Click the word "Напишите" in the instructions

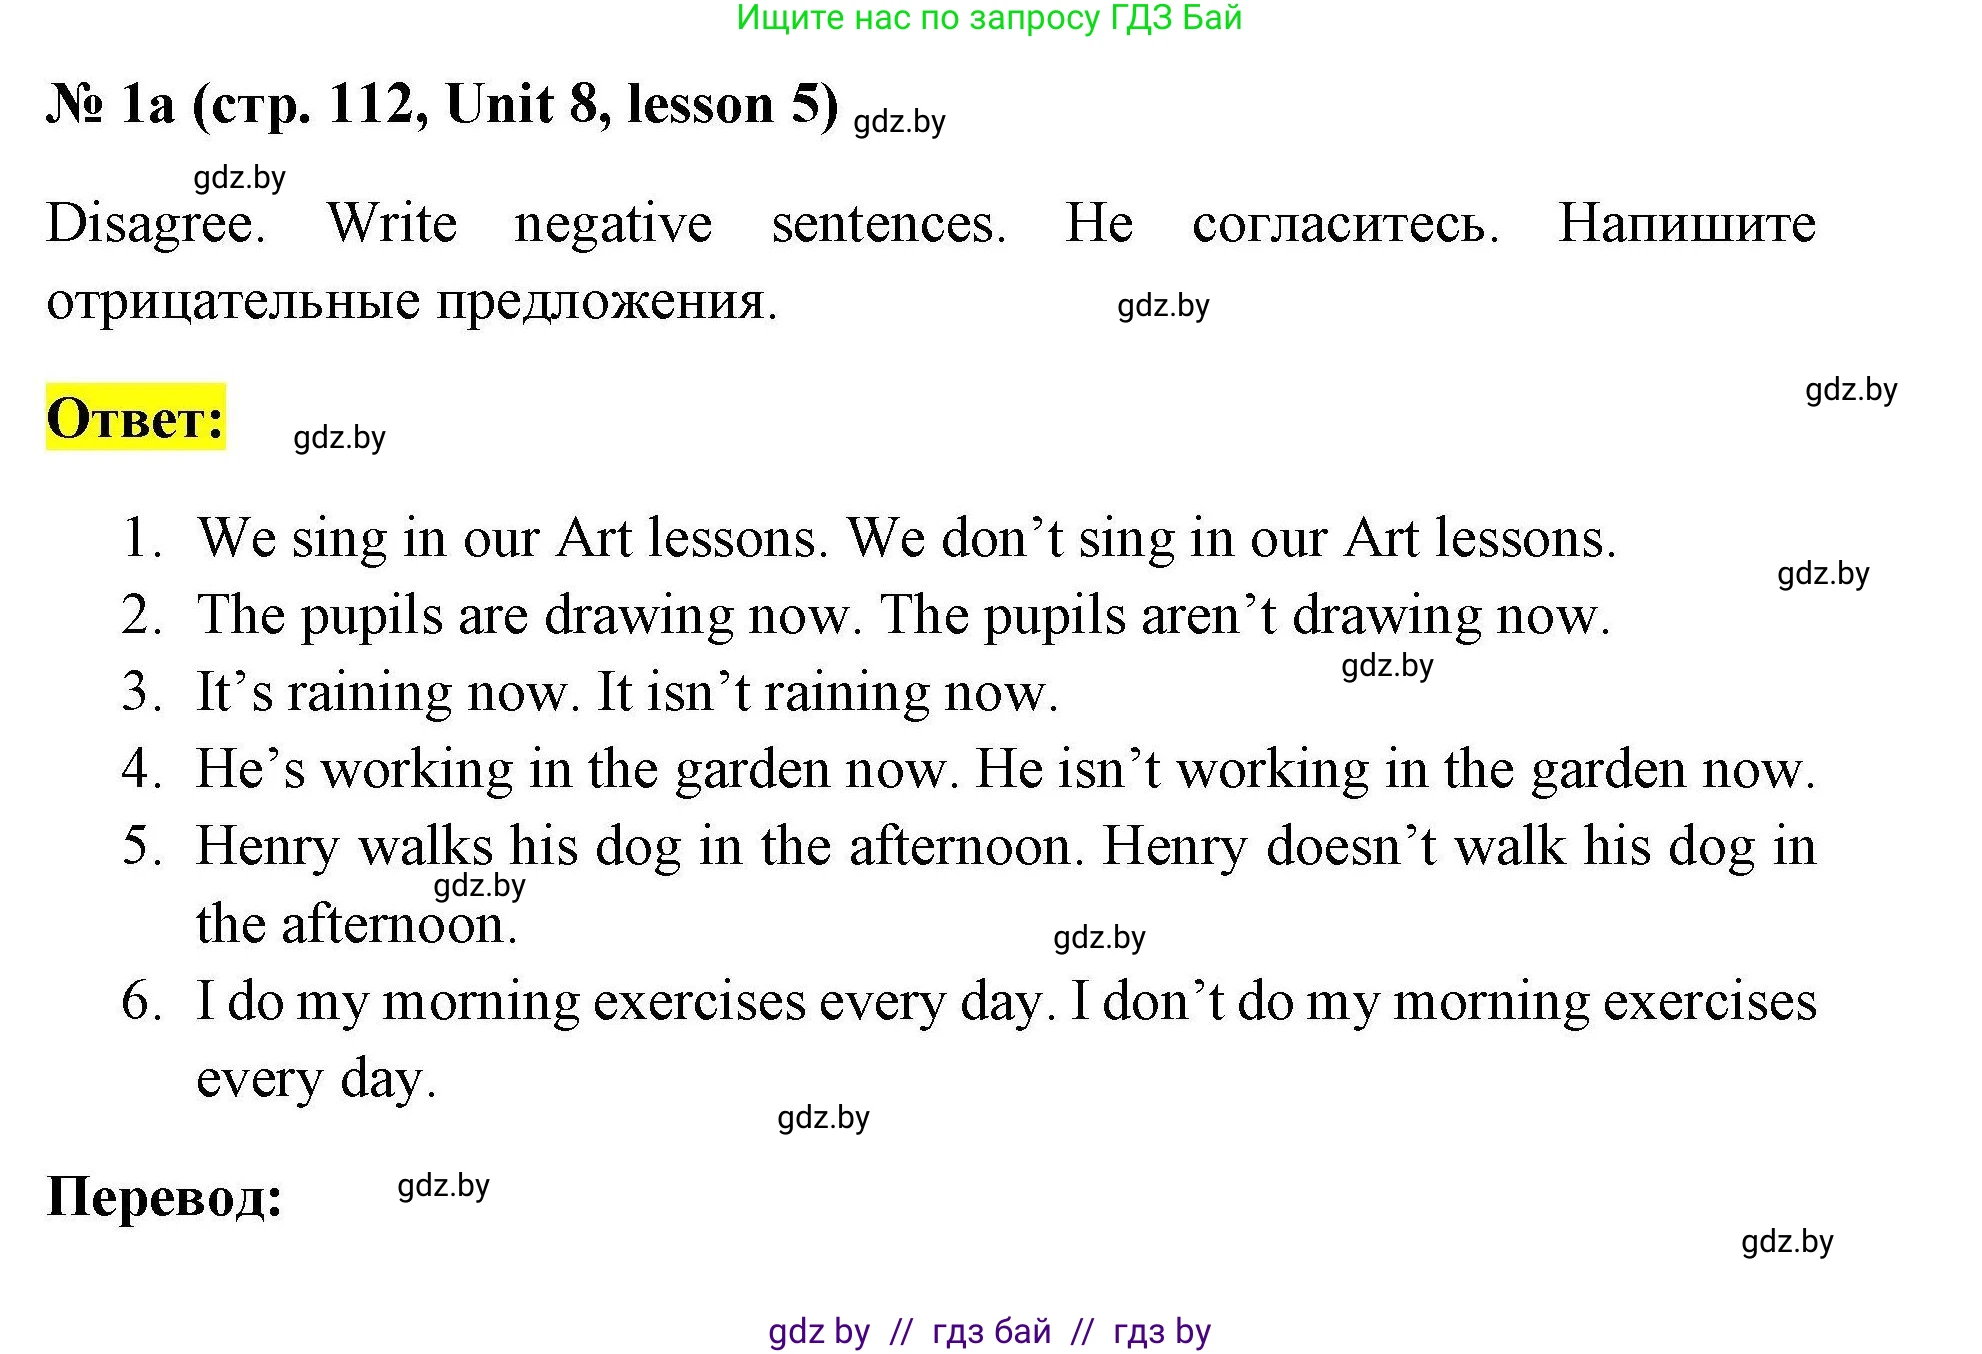point(1686,223)
